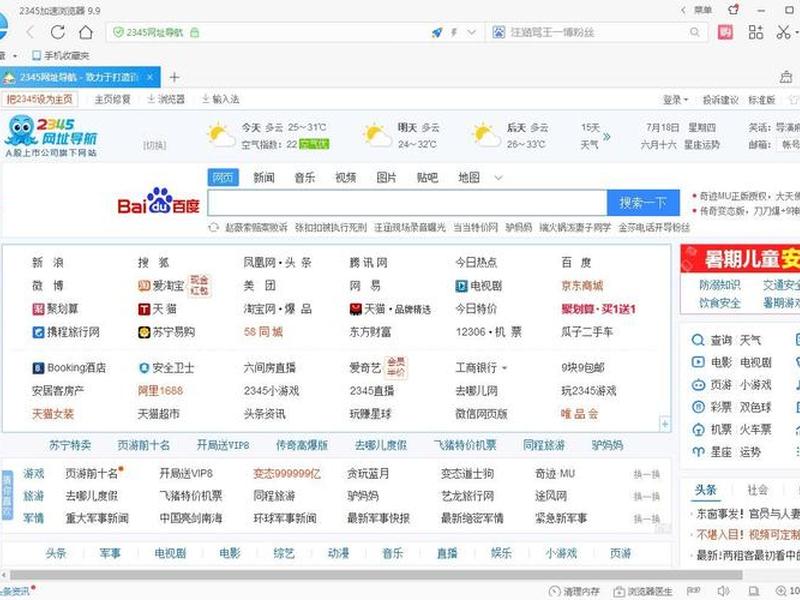Image resolution: width=800 pixels, height=600 pixels.
Task: Select the 图片 search tab
Action: (386, 178)
